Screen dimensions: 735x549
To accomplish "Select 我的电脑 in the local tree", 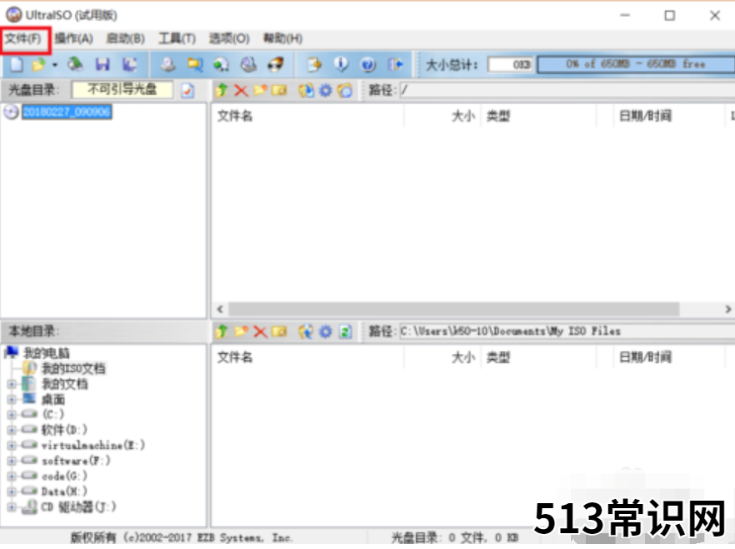I will (46, 353).
